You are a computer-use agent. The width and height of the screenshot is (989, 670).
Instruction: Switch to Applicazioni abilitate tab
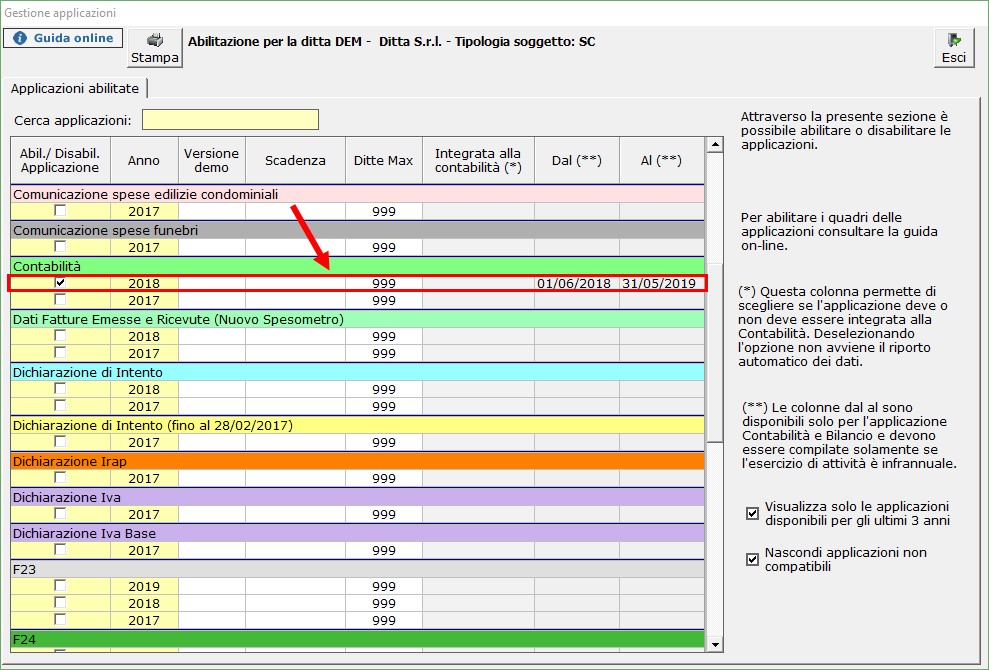tap(74, 88)
